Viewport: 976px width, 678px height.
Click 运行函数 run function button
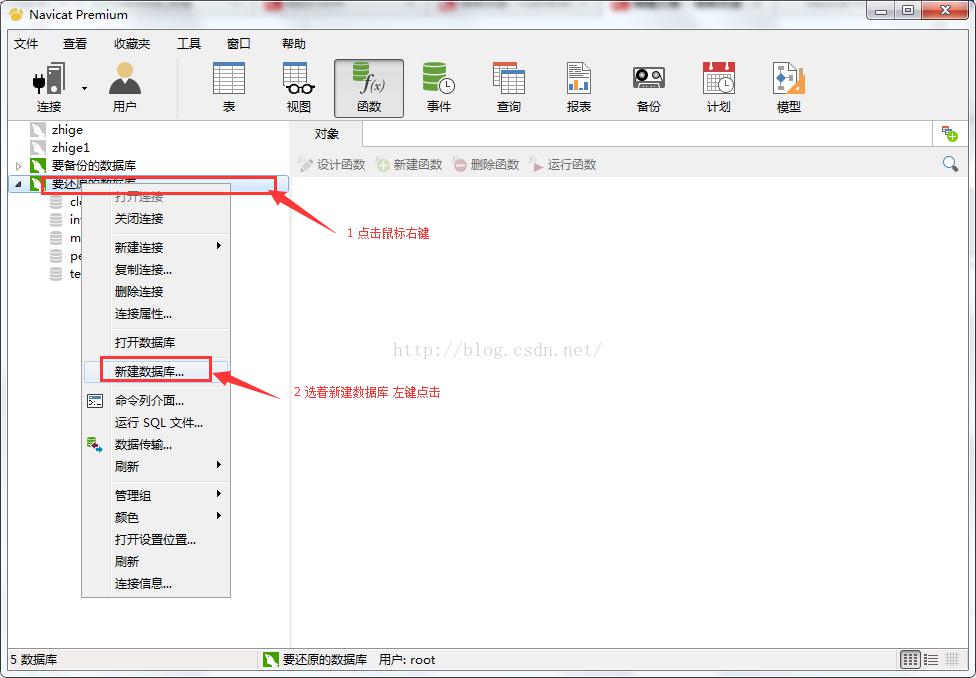point(563,164)
